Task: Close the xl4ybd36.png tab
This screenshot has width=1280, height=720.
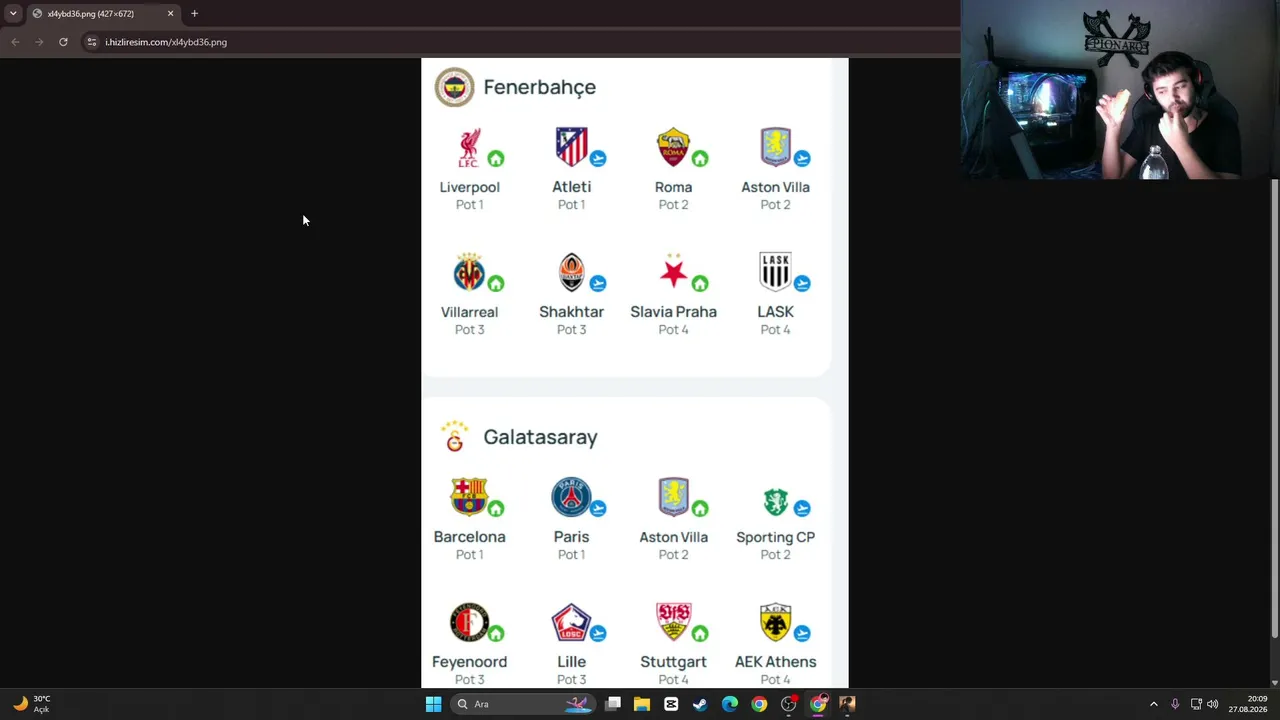Action: [170, 14]
